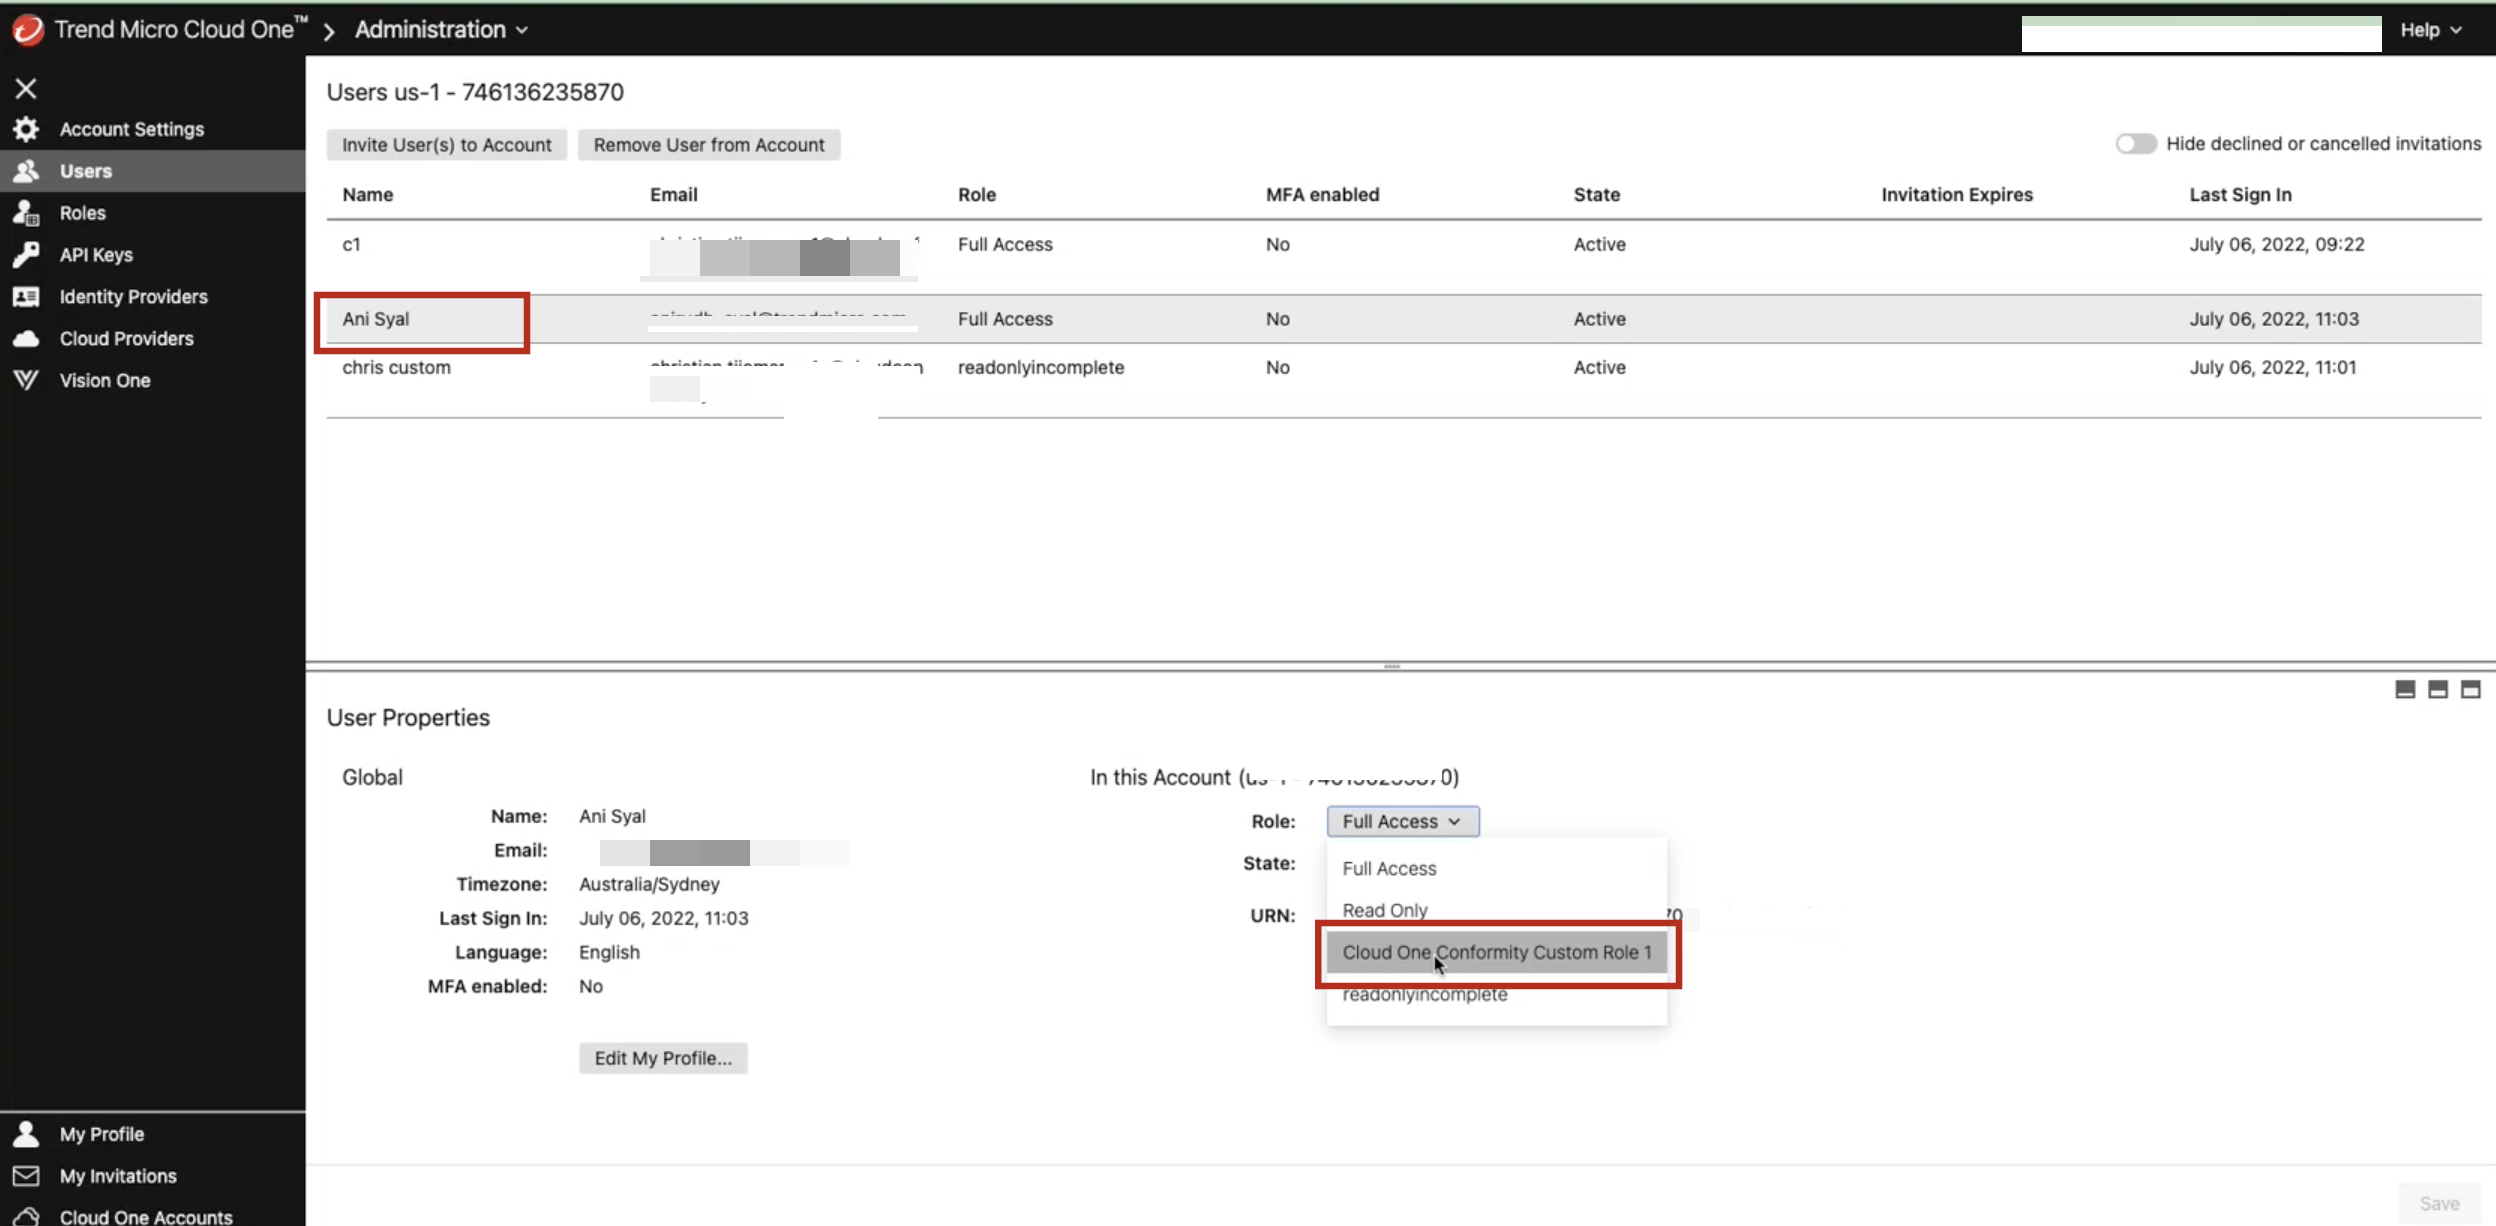This screenshot has width=2496, height=1226.
Task: Click the Vision One V icon
Action: (x=26, y=380)
